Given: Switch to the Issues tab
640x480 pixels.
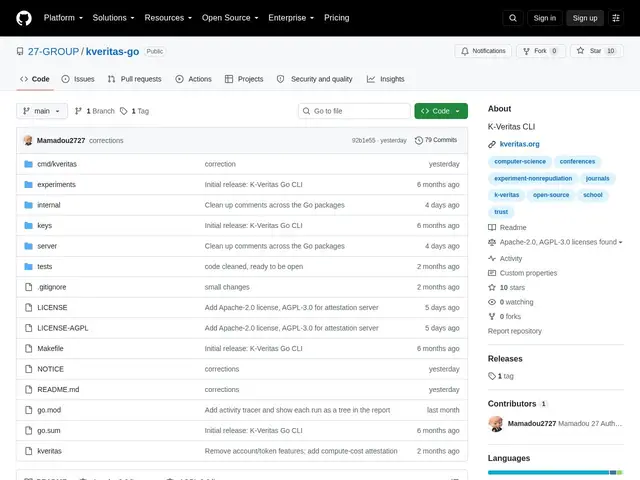Looking at the screenshot, I should pyautogui.click(x=78, y=79).
